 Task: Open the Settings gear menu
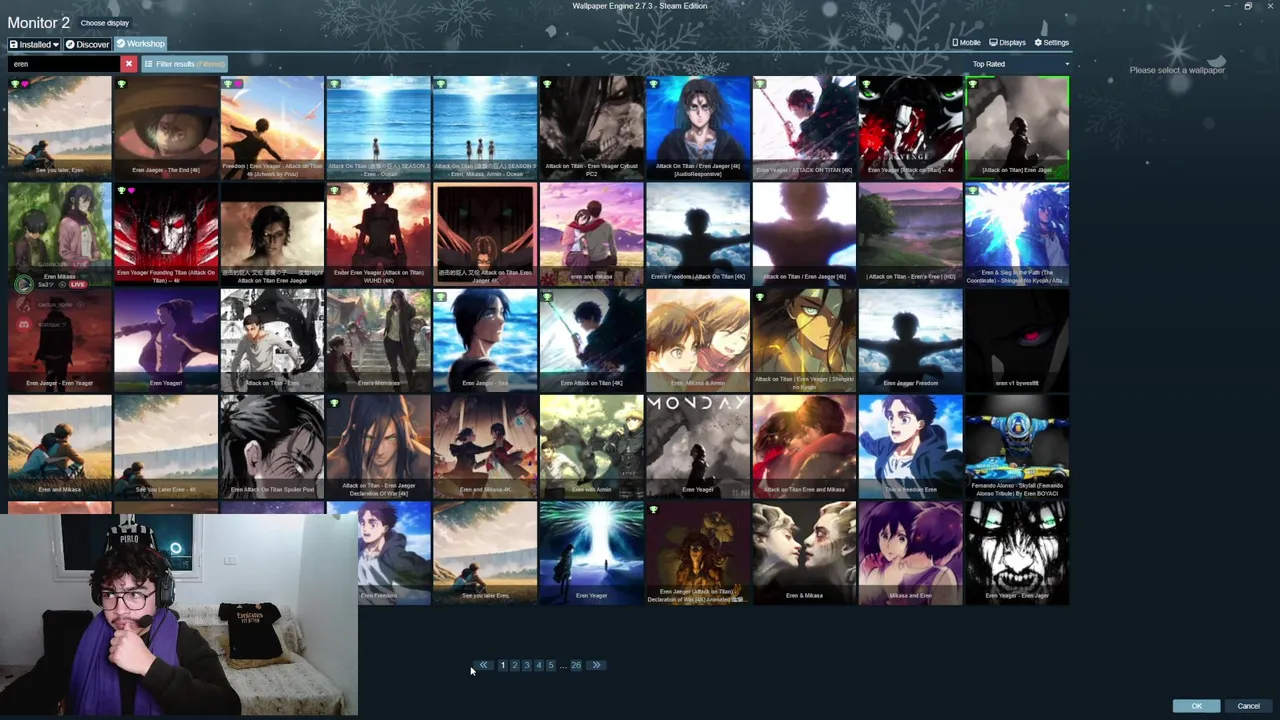point(1052,43)
